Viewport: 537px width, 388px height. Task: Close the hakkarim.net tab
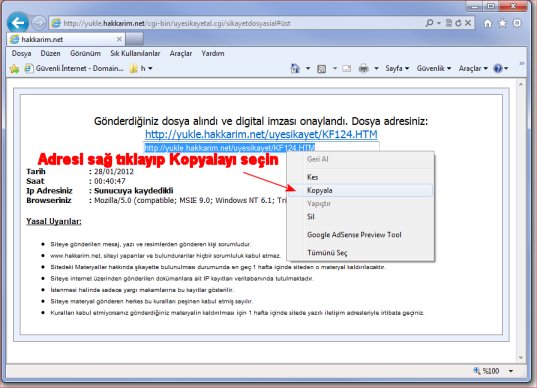click(119, 39)
